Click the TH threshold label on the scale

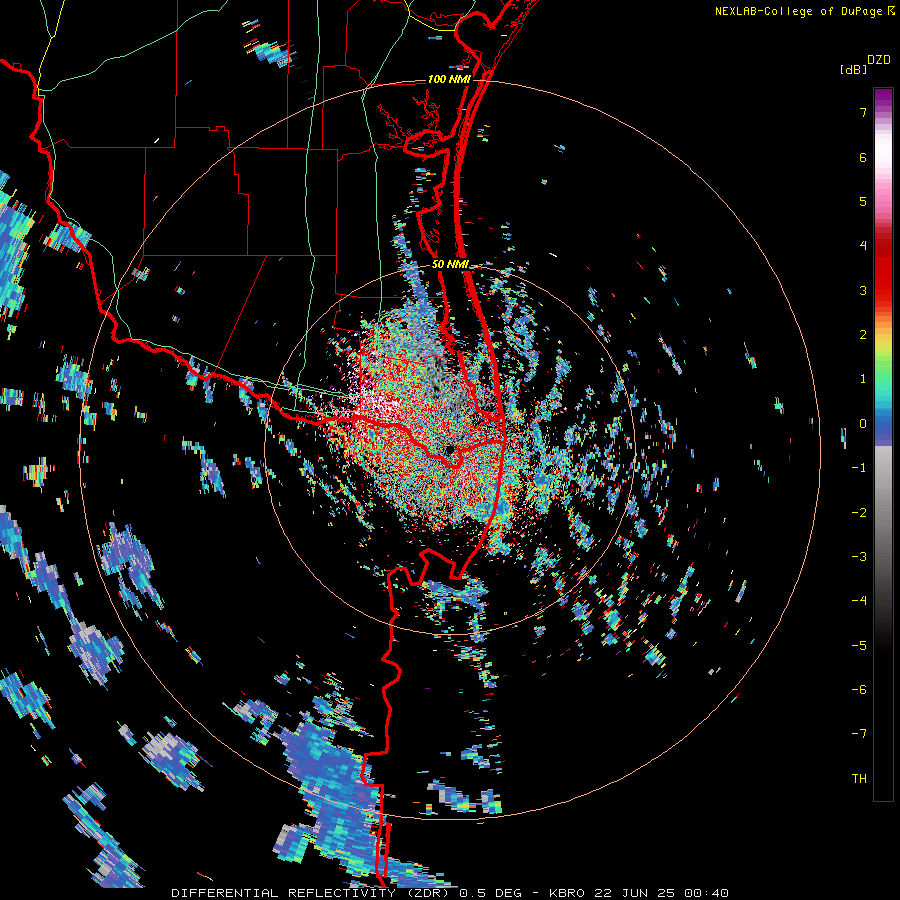(859, 779)
